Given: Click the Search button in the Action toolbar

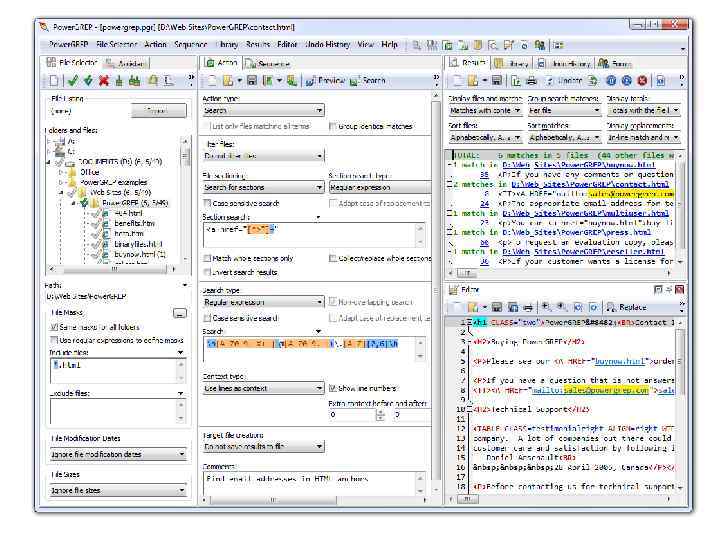Looking at the screenshot, I should pyautogui.click(x=367, y=81).
